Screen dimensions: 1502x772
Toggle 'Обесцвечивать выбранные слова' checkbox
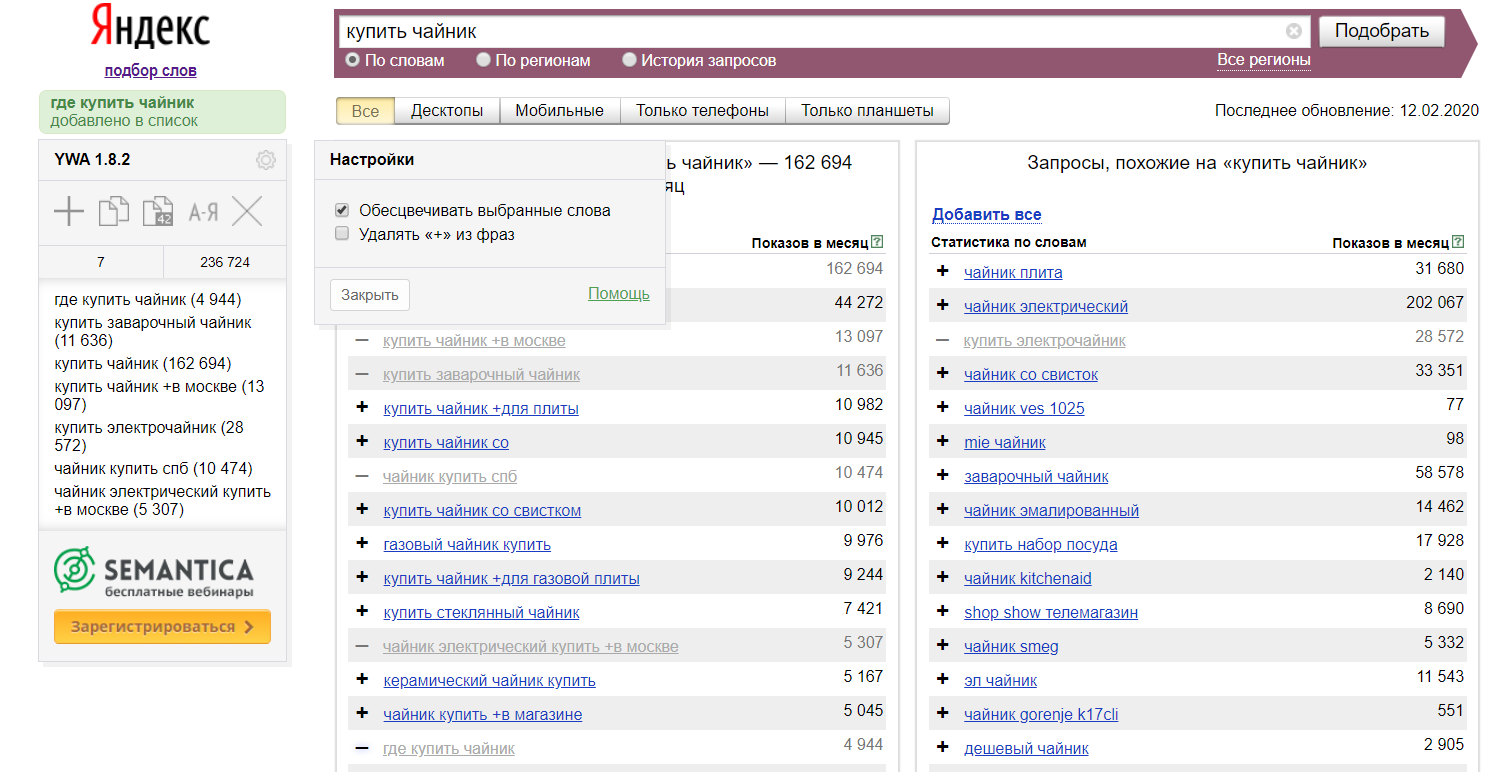(x=342, y=210)
